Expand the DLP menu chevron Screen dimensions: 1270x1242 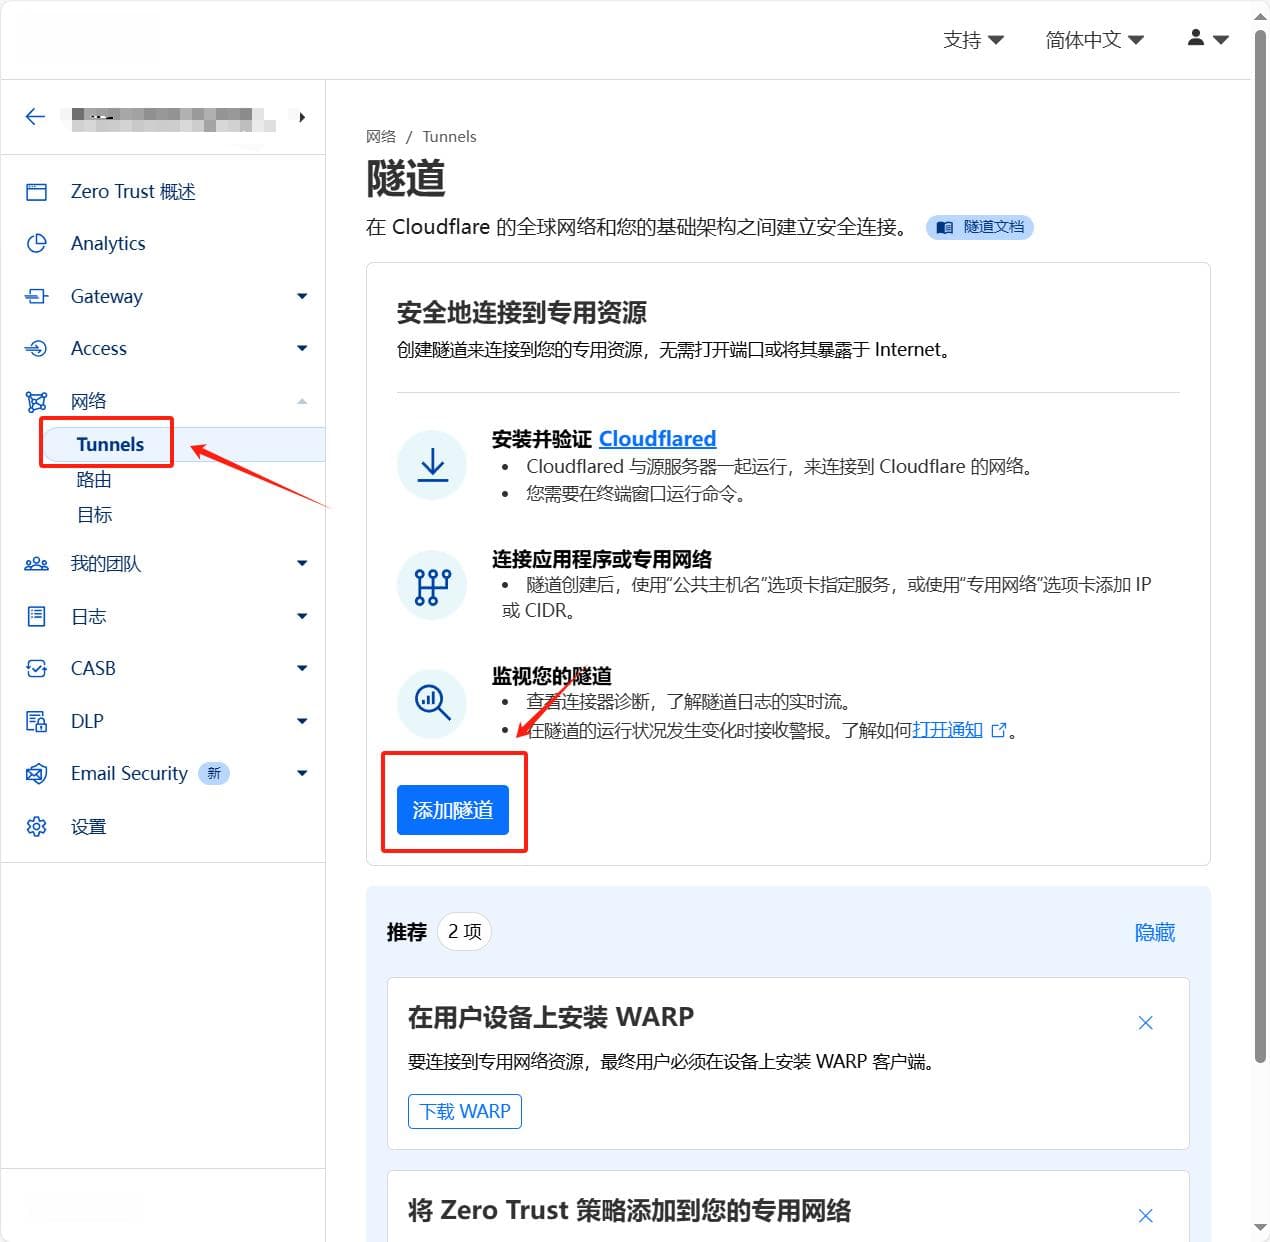pos(302,721)
